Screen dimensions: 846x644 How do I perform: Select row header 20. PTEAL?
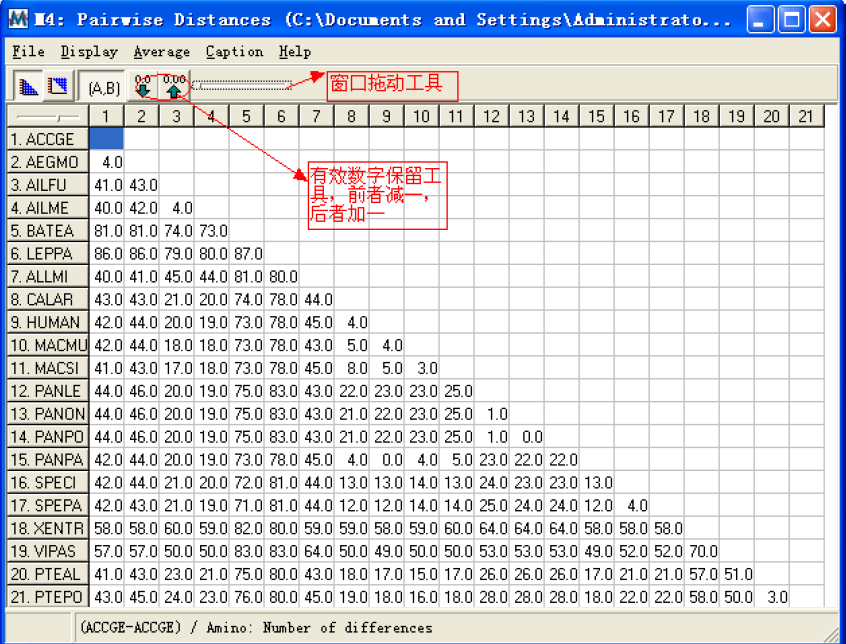[x=47, y=574]
